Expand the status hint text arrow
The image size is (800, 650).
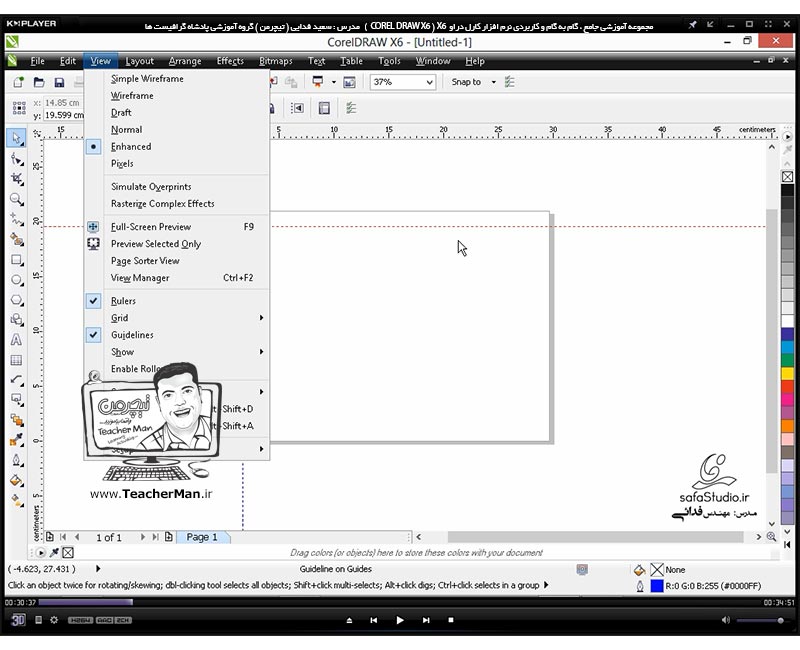(x=546, y=585)
